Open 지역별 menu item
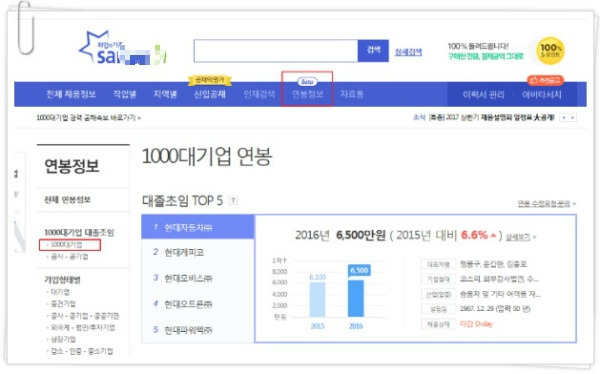Screen dimensions: 600x374 (165, 94)
